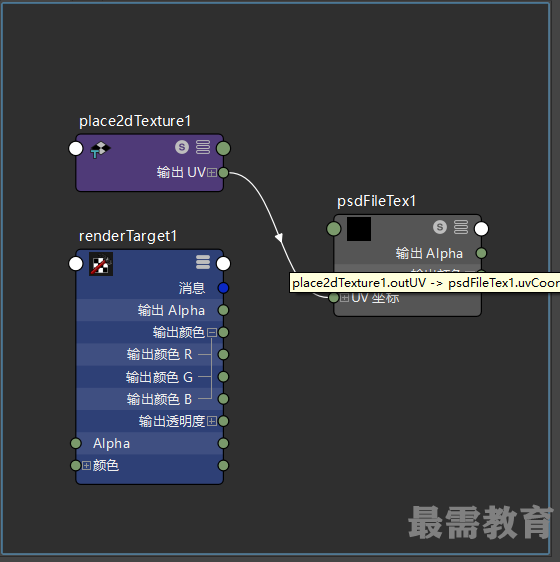Image resolution: width=560 pixels, height=562 pixels.
Task: Click the 输出 Alpha port on psdFileTex1
Action: 481,253
